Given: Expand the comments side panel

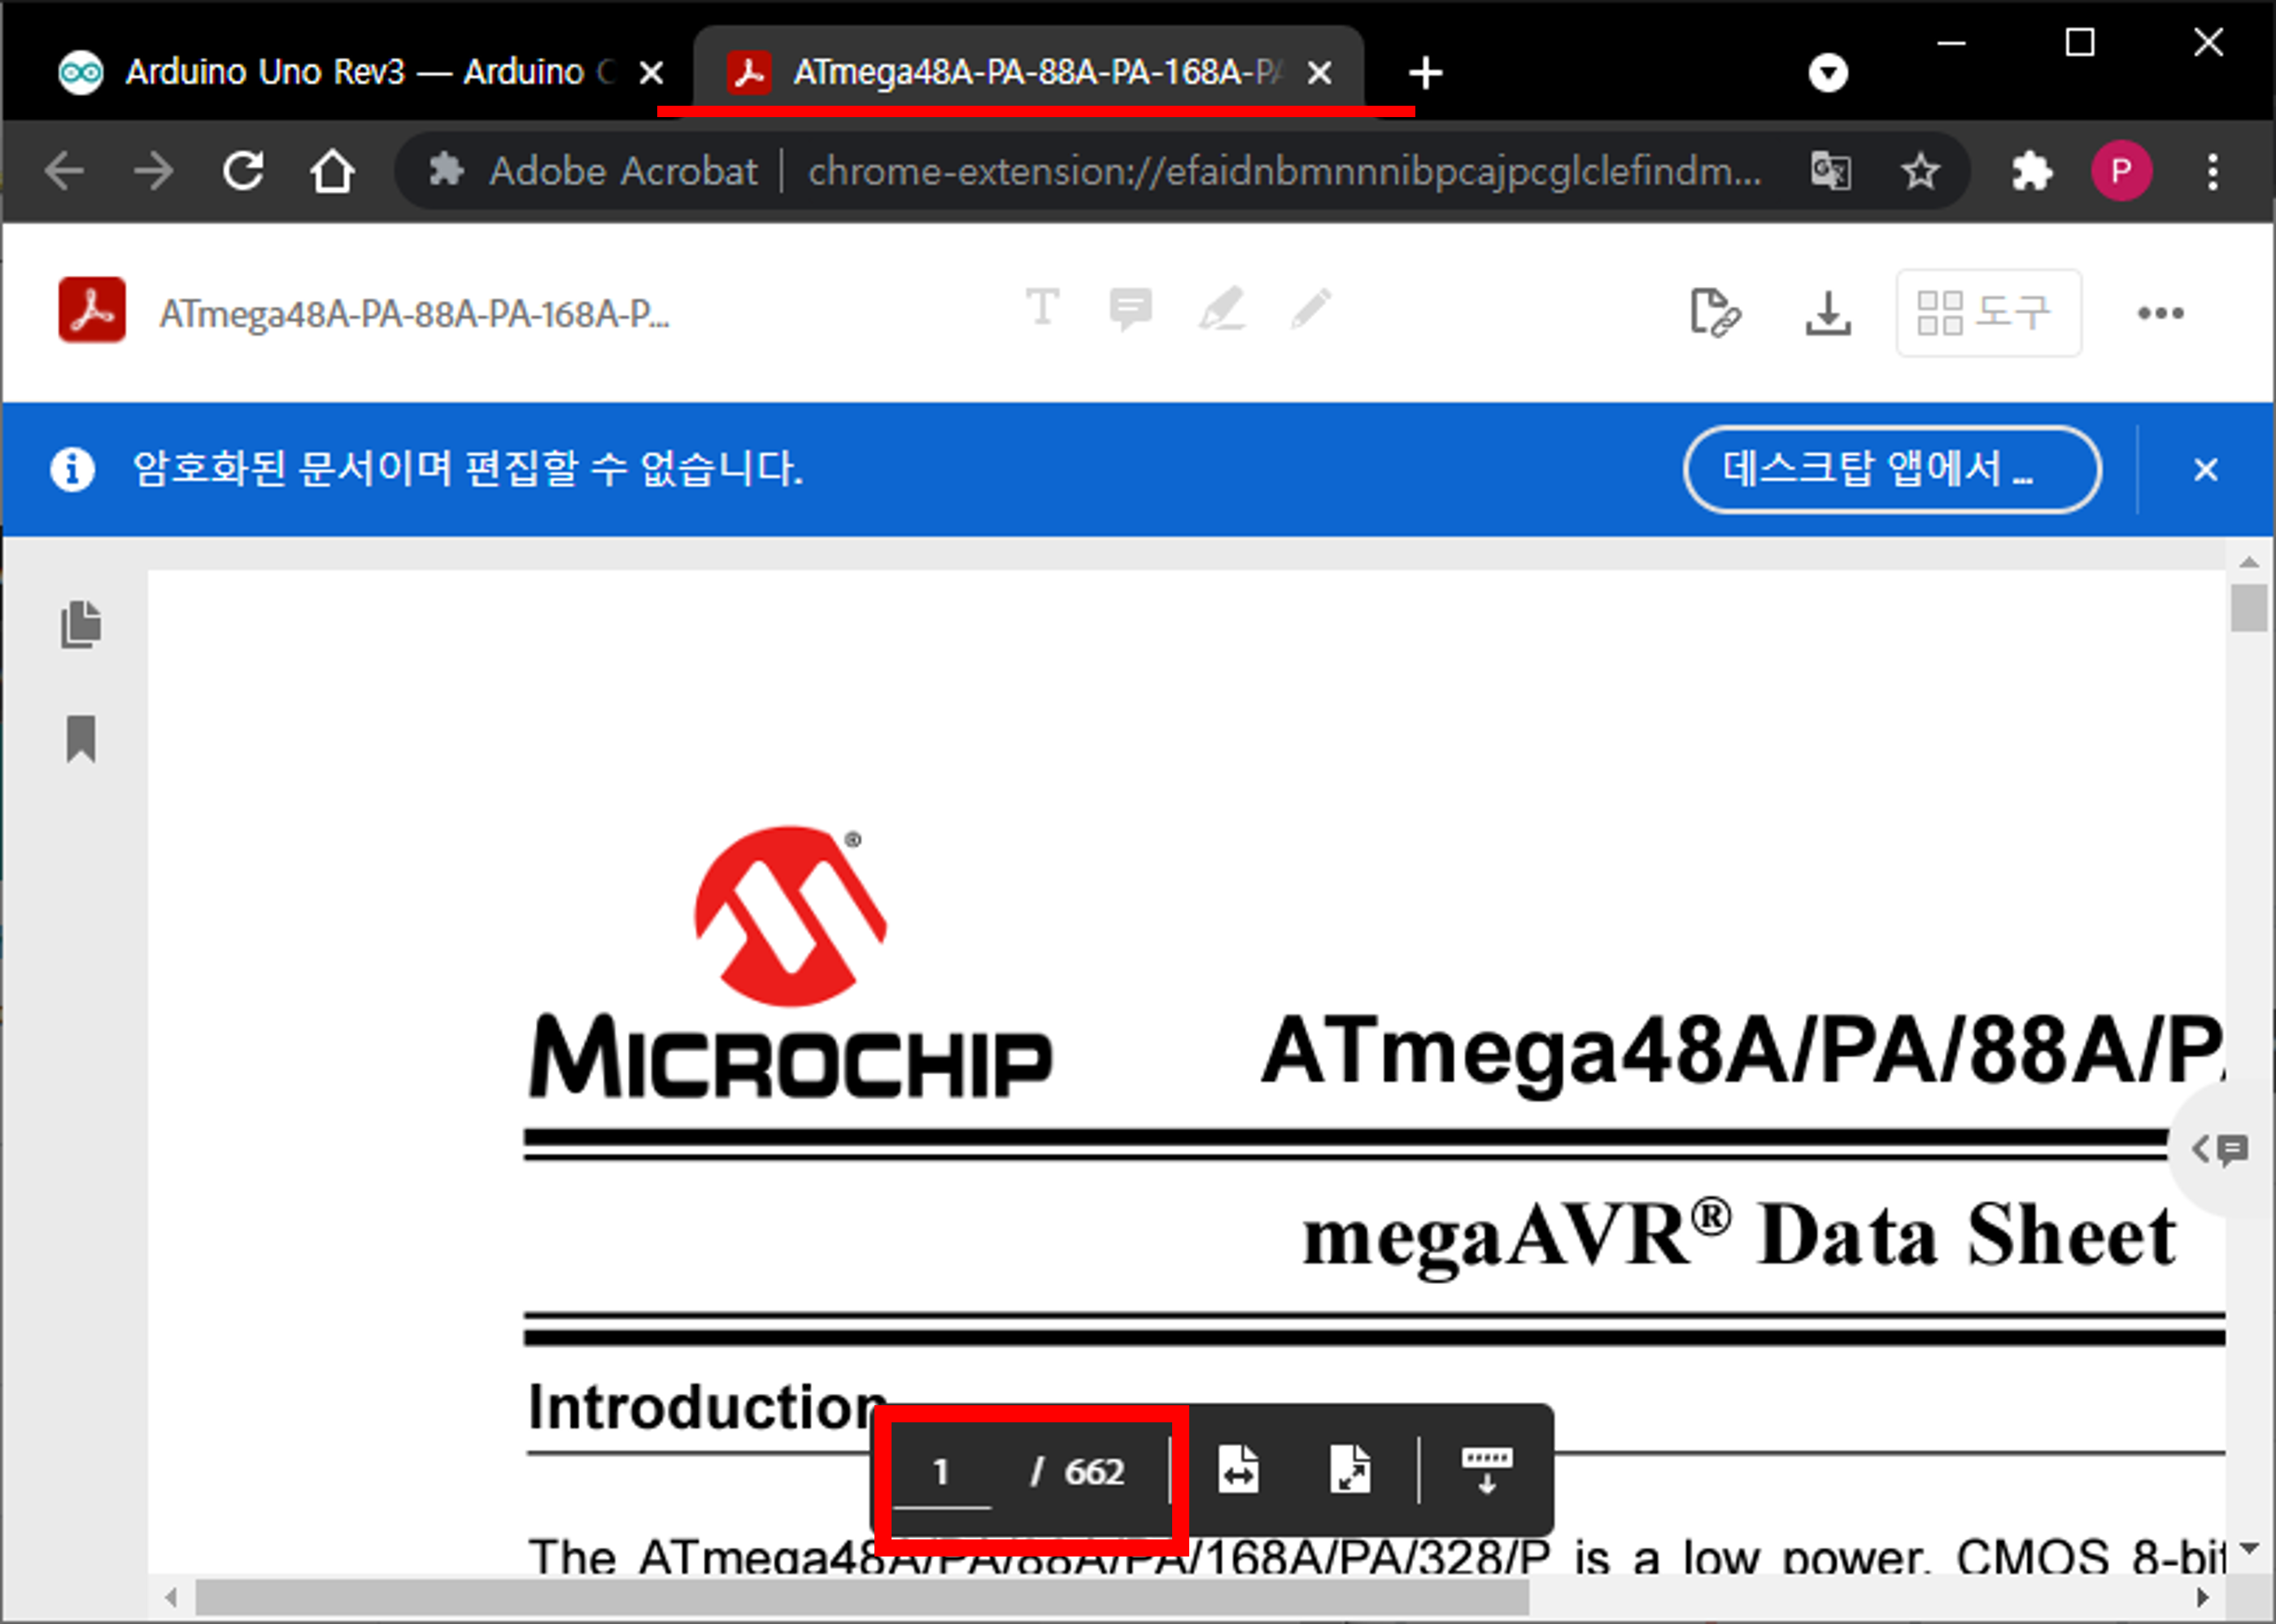Looking at the screenshot, I should point(2221,1149).
